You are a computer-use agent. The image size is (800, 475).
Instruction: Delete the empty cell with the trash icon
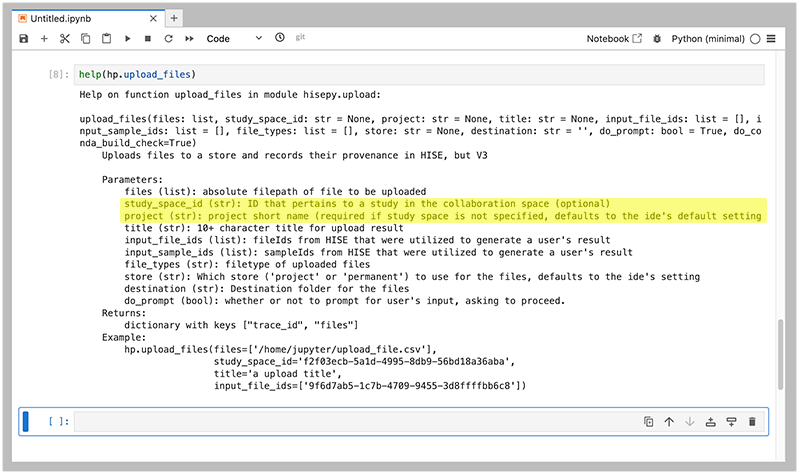(x=752, y=422)
